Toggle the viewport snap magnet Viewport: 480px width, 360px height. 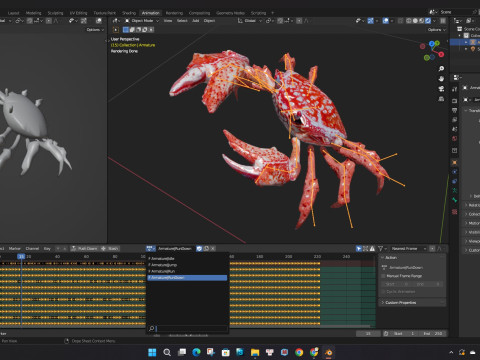click(x=280, y=21)
